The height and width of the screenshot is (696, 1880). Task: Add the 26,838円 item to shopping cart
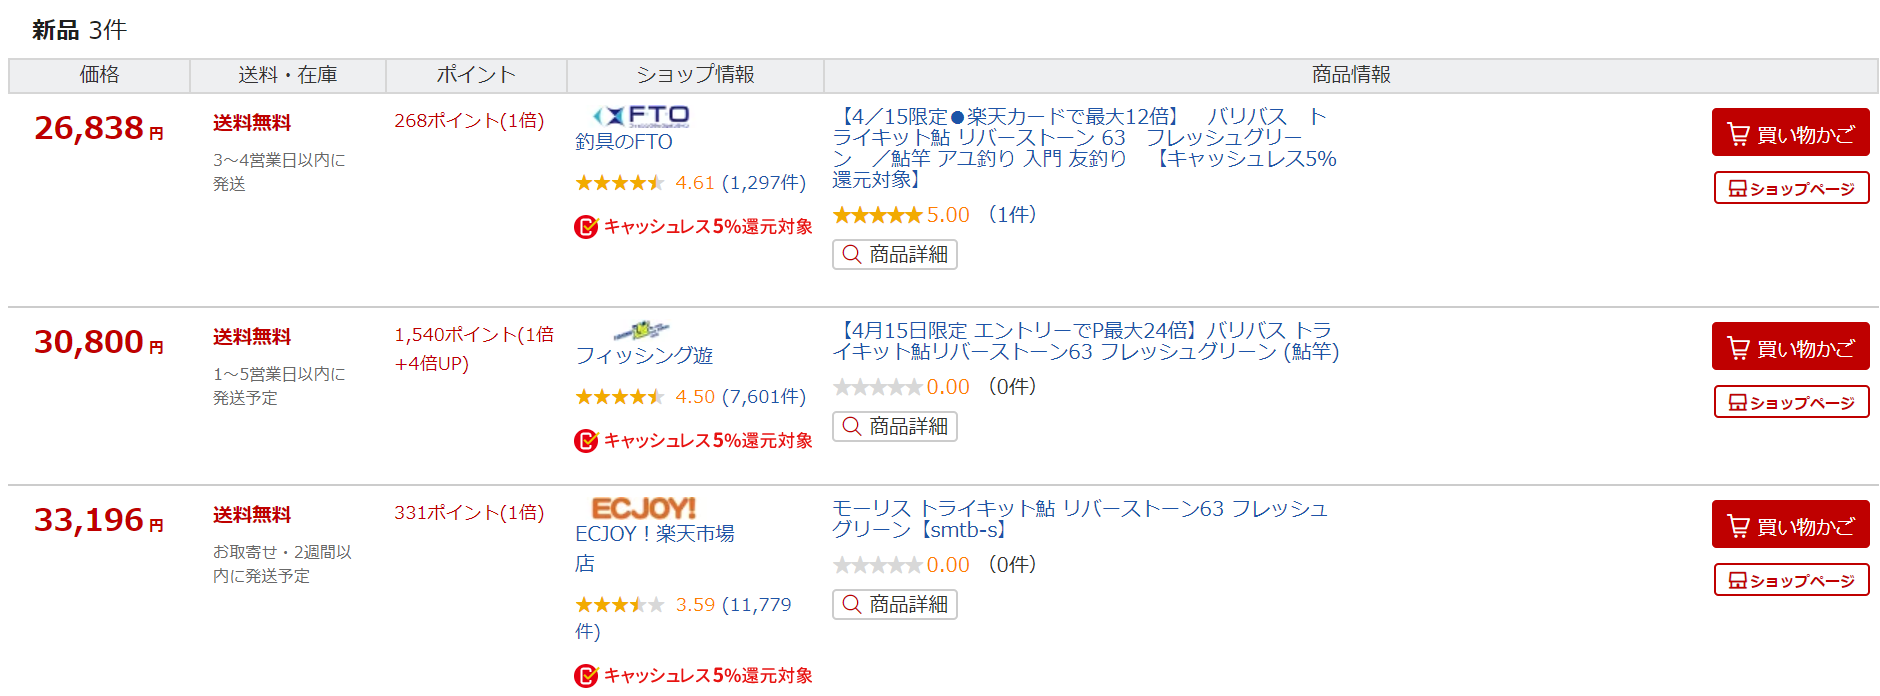click(x=1790, y=133)
